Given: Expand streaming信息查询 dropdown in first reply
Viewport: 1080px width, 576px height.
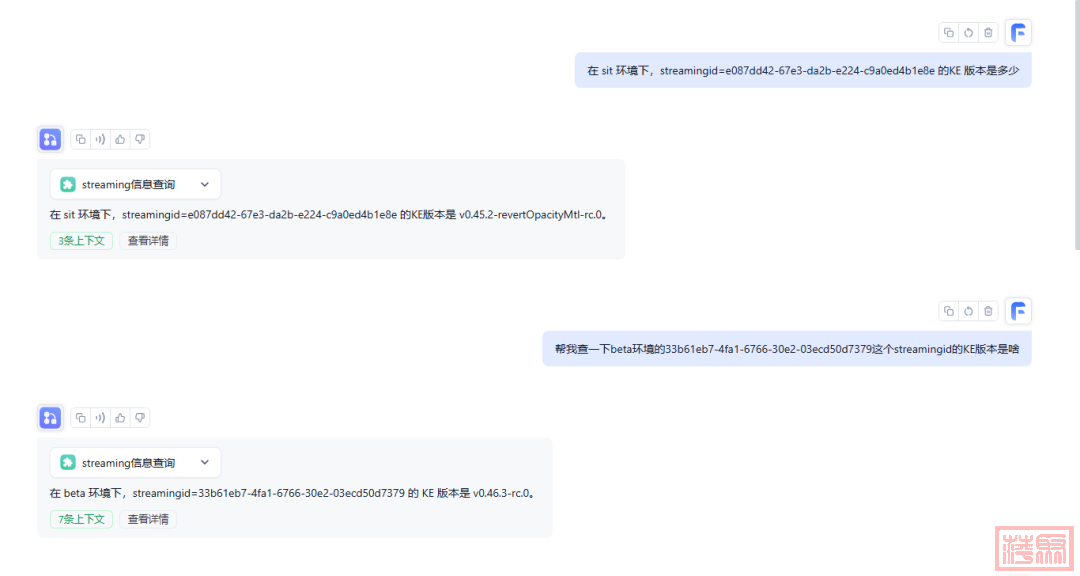Looking at the screenshot, I should click(x=204, y=185).
